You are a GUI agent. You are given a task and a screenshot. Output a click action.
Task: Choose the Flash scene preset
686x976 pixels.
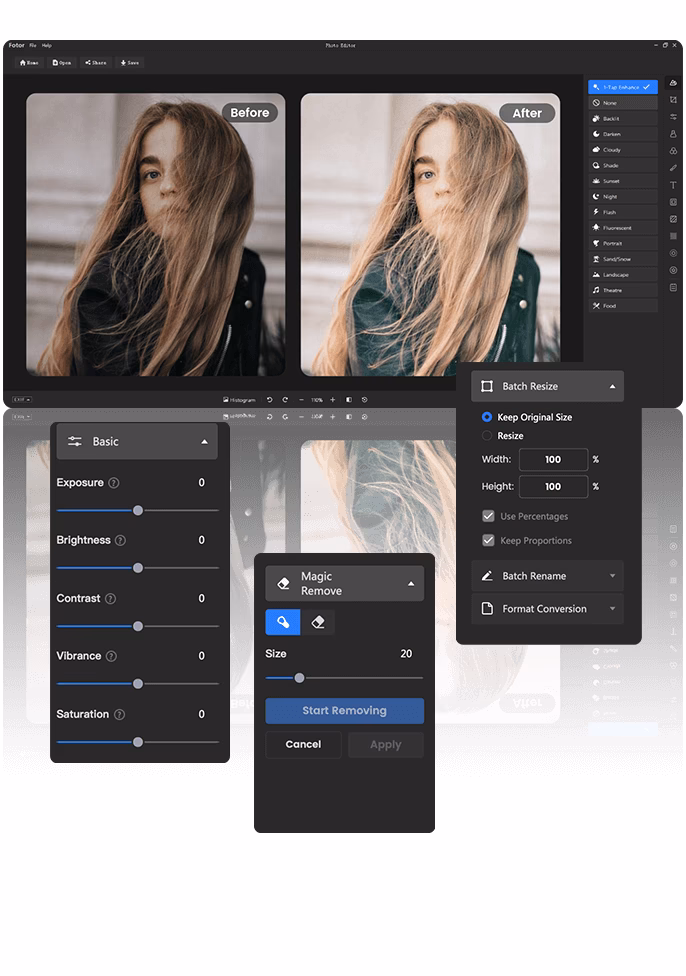tap(623, 212)
